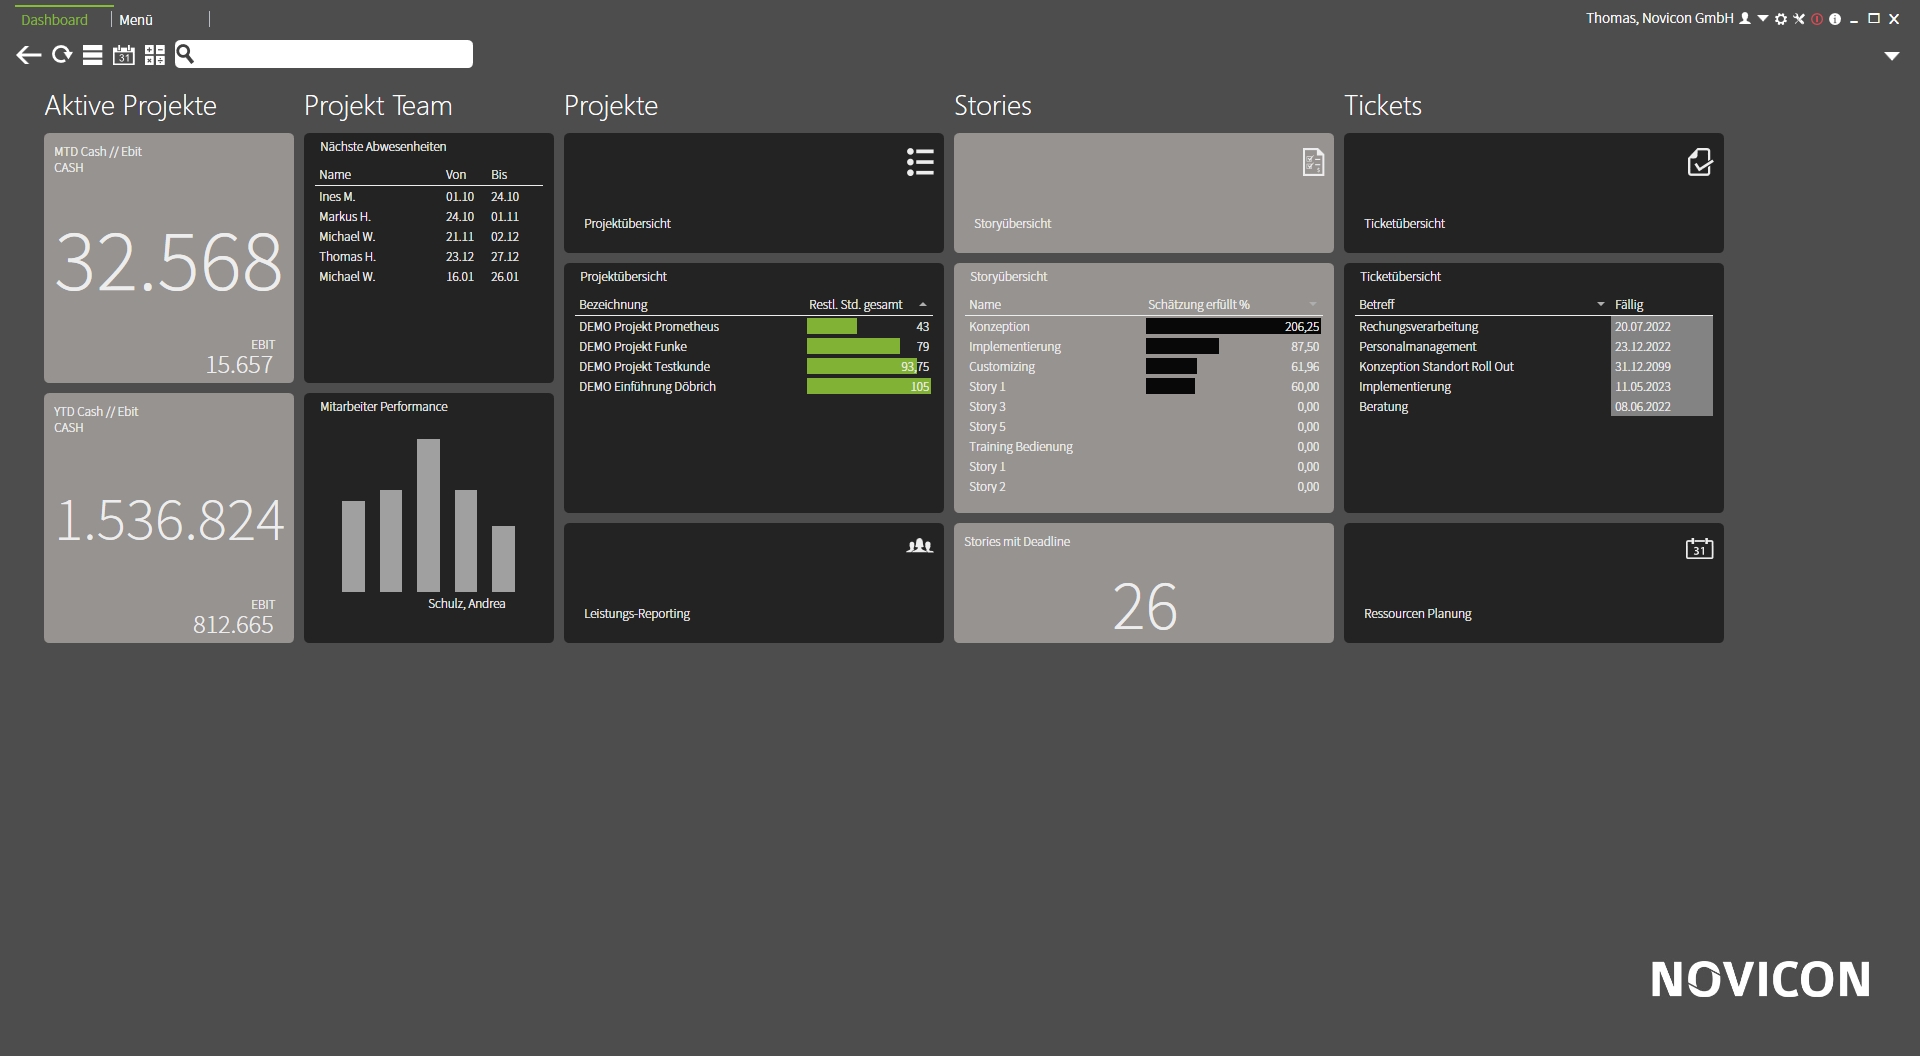Open the Stories mit Deadline tile
1920x1056 pixels.
click(1144, 583)
